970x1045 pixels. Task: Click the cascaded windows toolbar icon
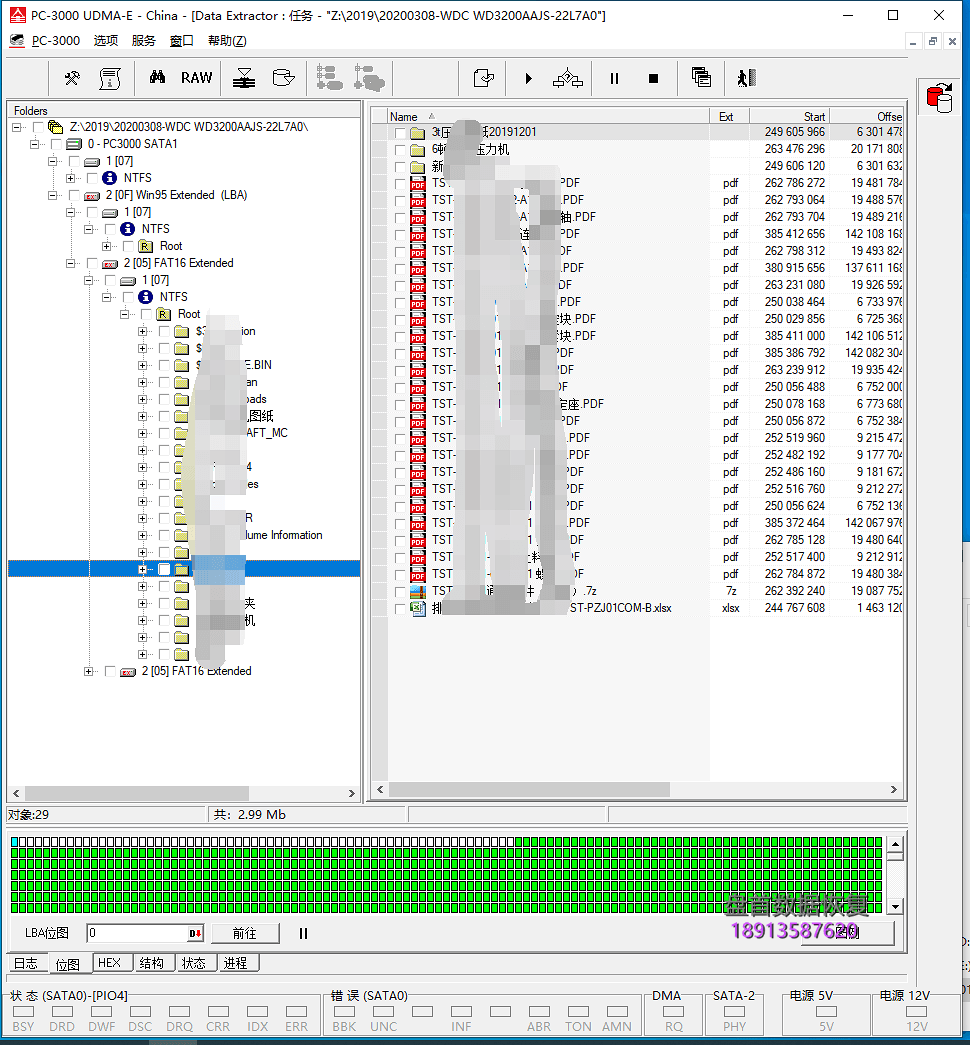click(701, 77)
